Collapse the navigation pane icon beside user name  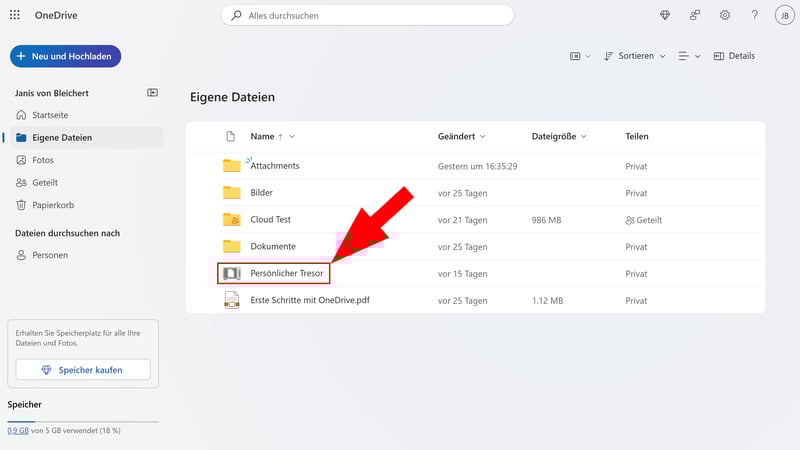click(152, 92)
